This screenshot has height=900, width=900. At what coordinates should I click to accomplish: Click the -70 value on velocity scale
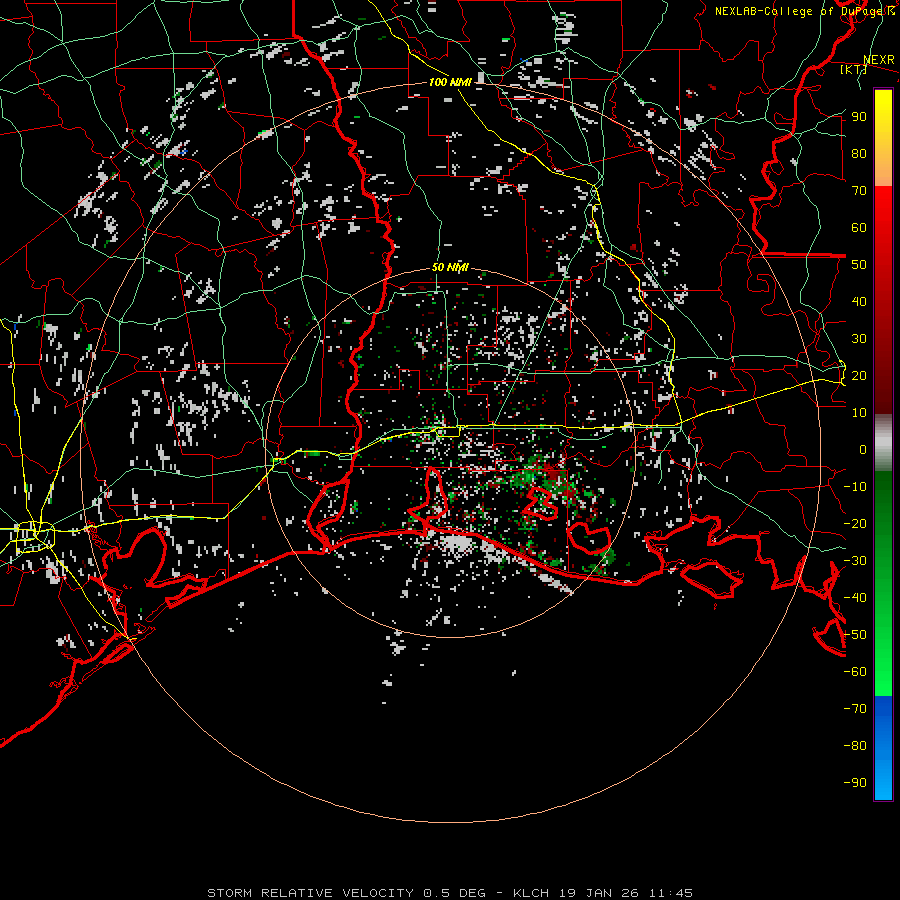click(x=855, y=709)
